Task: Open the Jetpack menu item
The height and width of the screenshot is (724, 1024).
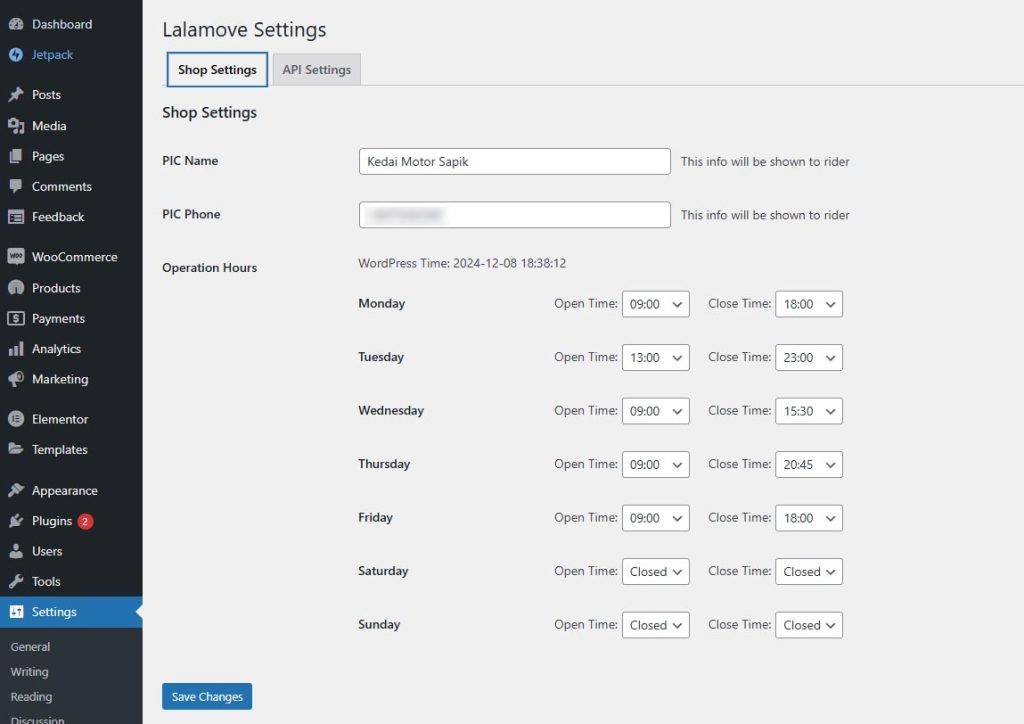Action: (71, 55)
